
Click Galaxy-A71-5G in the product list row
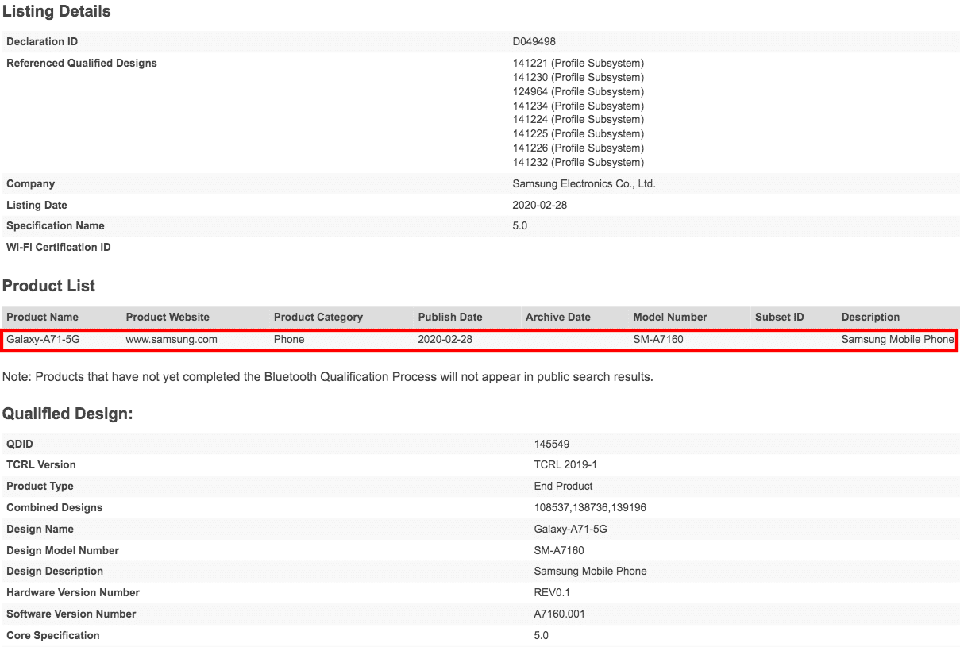pos(43,339)
